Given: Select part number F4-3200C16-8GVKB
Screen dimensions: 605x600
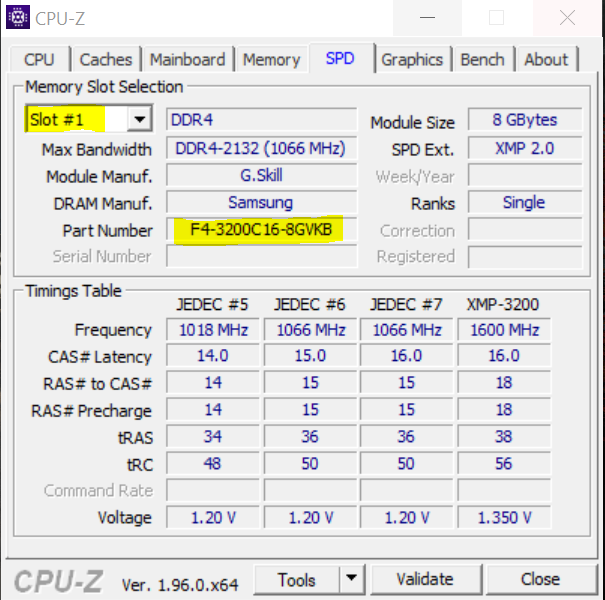Looking at the screenshot, I should [x=262, y=230].
